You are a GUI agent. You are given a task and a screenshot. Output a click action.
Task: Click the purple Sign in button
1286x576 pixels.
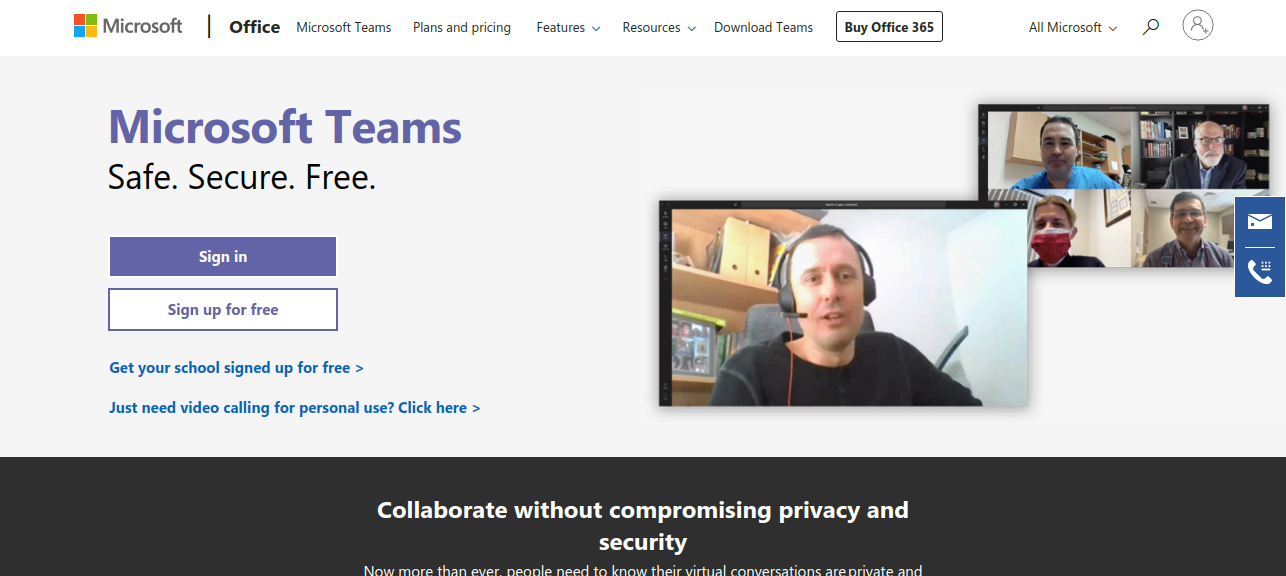click(223, 257)
